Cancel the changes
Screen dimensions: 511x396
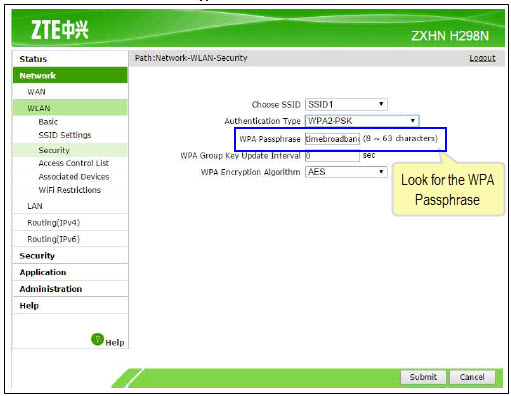point(472,377)
